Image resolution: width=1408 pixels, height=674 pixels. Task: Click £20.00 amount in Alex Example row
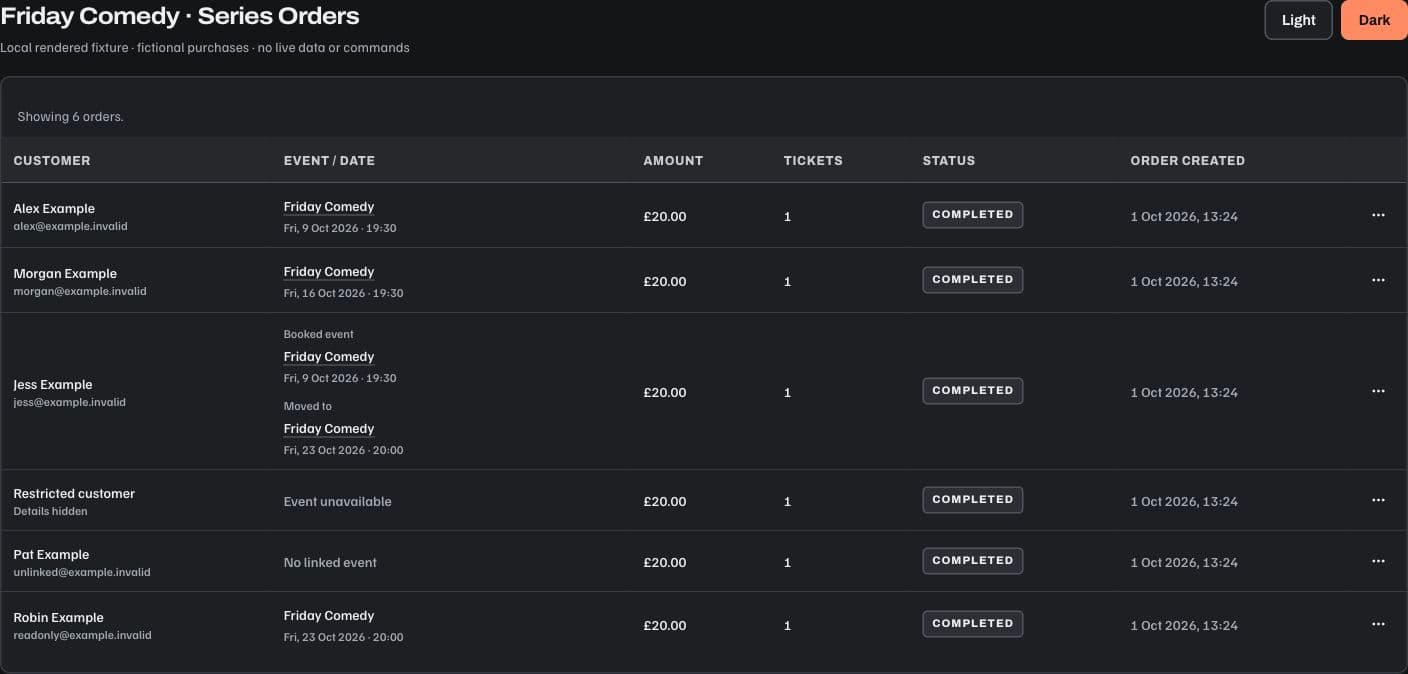pyautogui.click(x=665, y=216)
